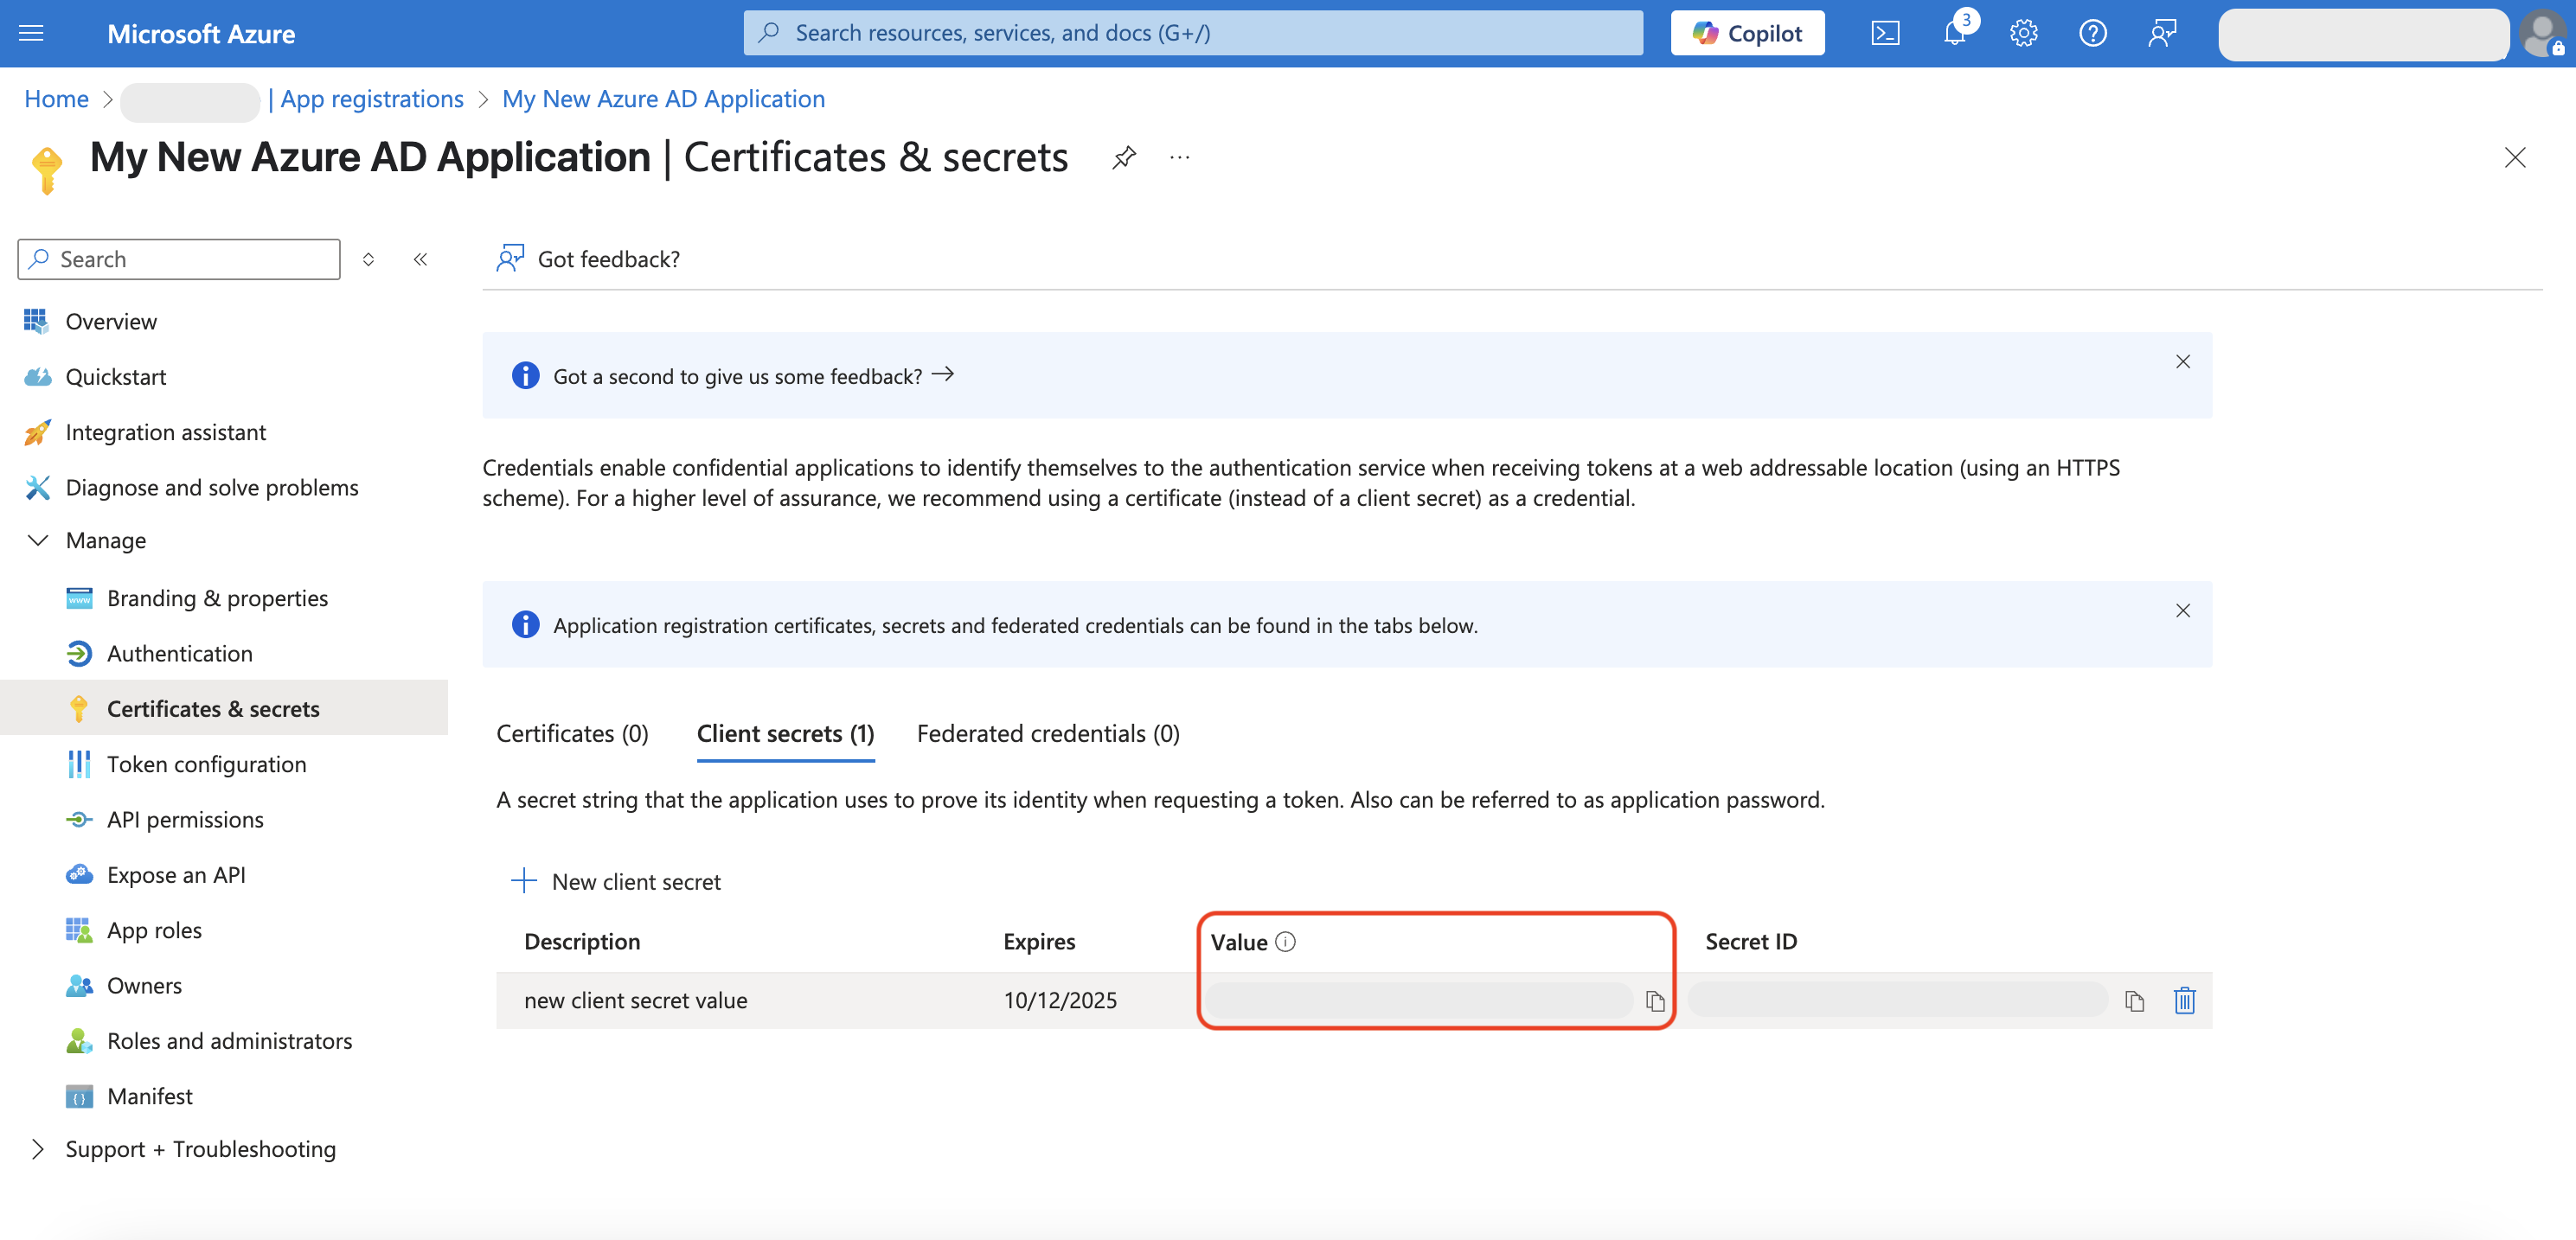This screenshot has width=2576, height=1240.
Task: Open Cloud Shell from the top bar
Action: [x=1885, y=33]
